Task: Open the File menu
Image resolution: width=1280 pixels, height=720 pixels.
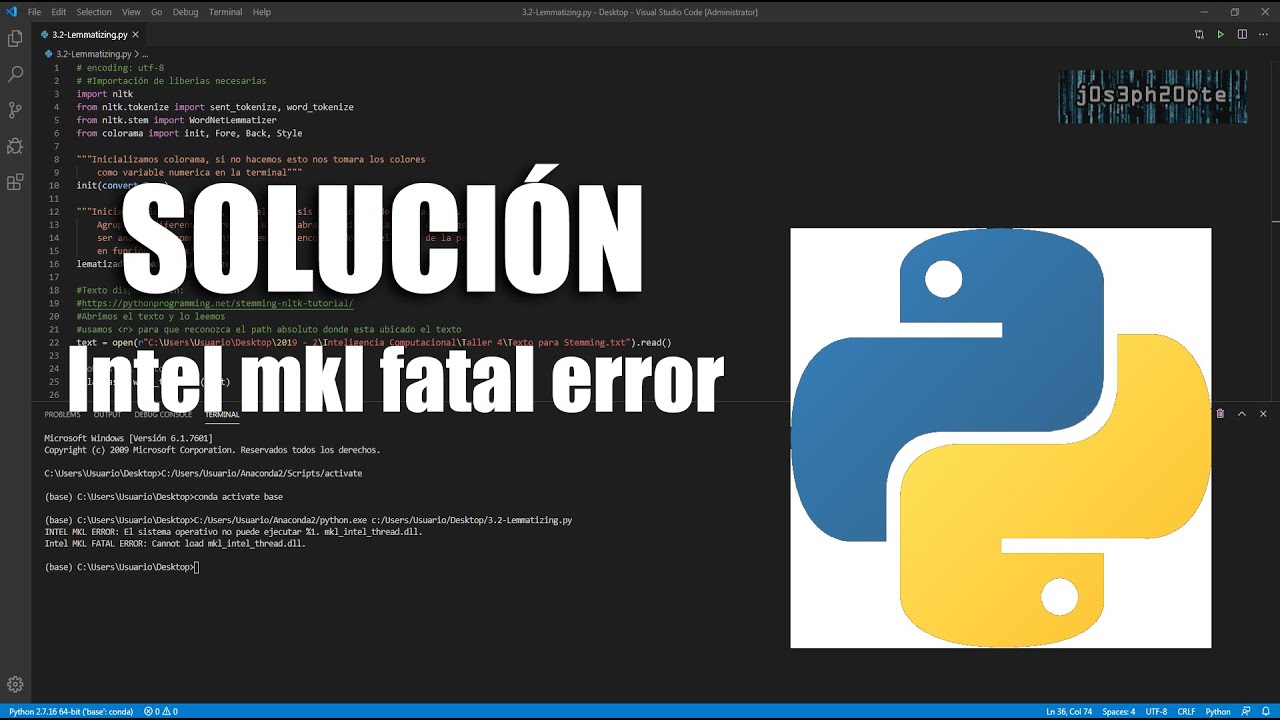Action: [x=35, y=12]
